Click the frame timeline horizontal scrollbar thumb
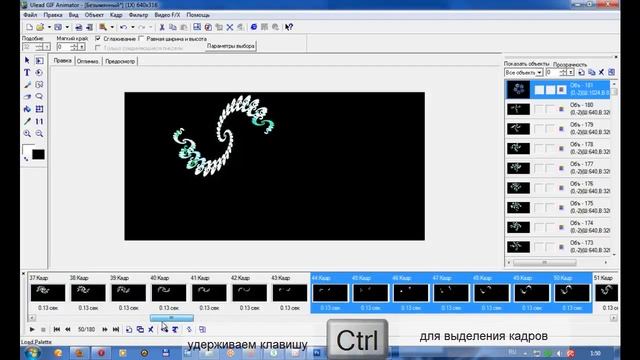The width and height of the screenshot is (640, 360). point(171,318)
